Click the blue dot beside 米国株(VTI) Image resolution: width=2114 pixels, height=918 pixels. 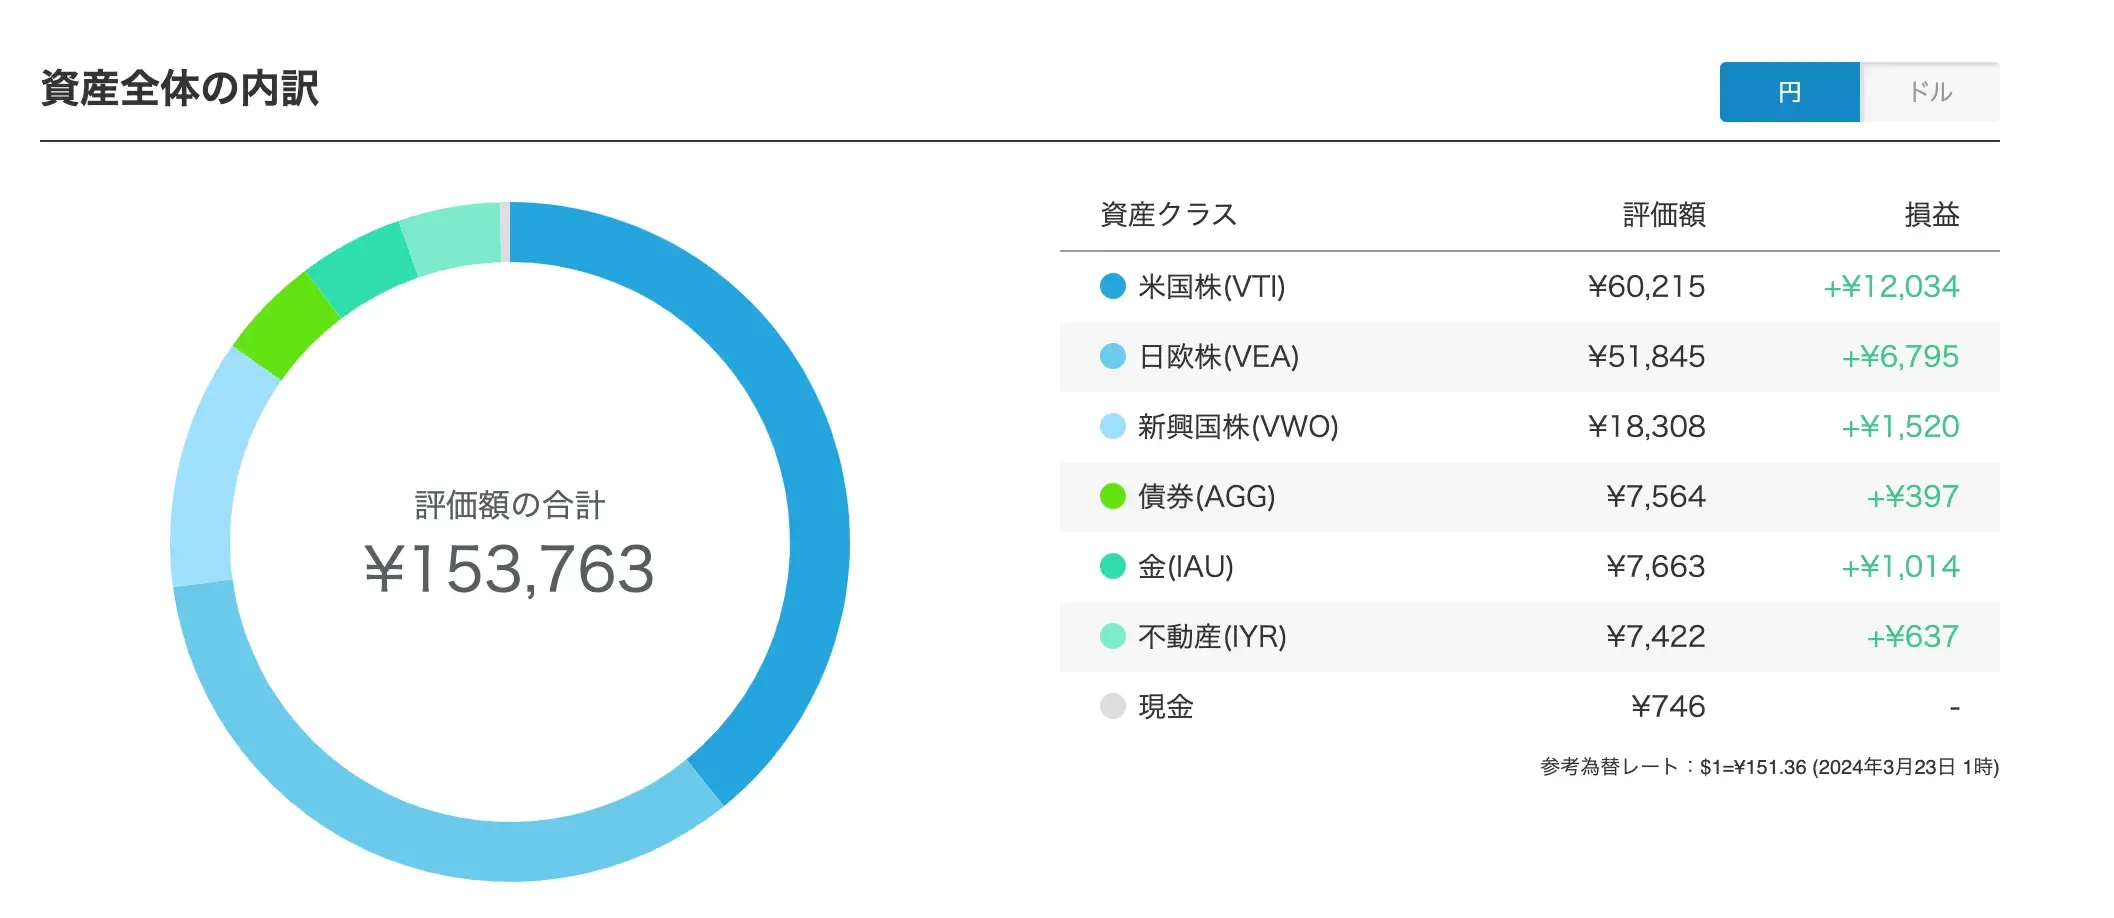[x=1113, y=287]
